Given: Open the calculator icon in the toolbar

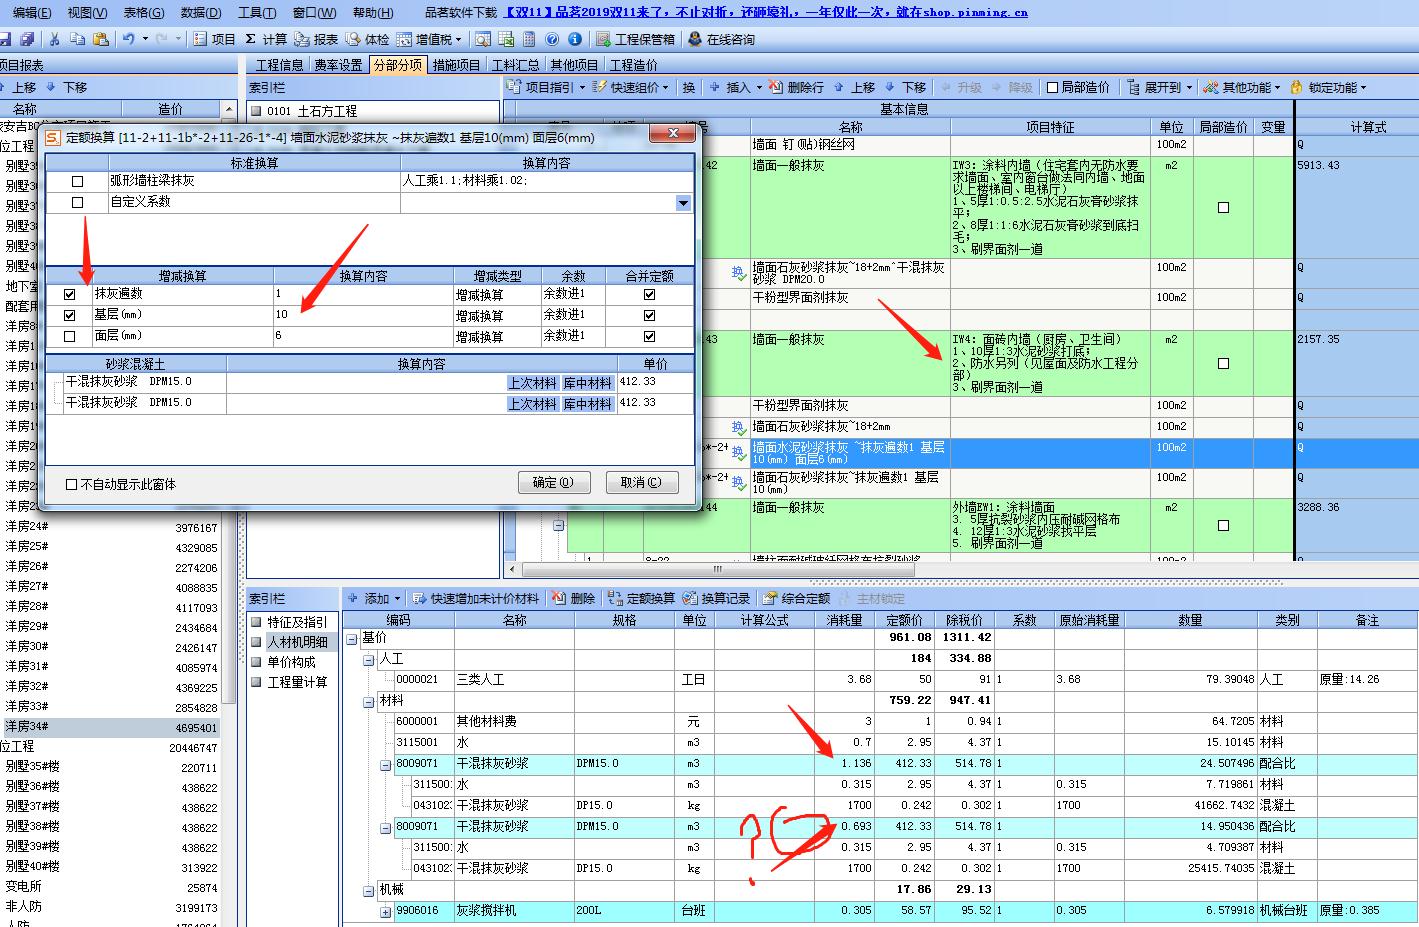Looking at the screenshot, I should (528, 39).
